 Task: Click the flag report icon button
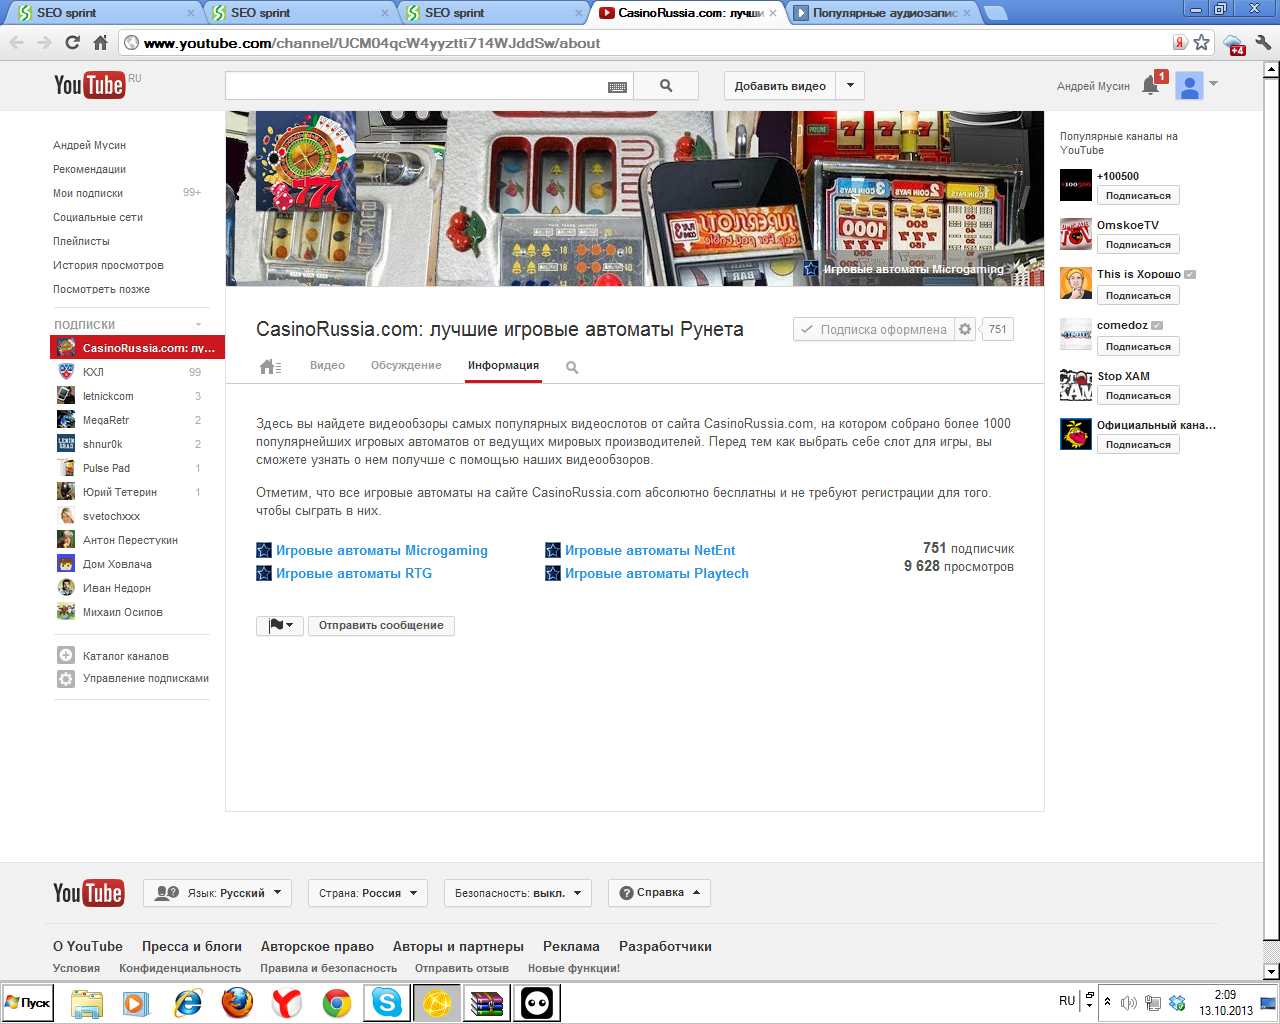tap(280, 625)
